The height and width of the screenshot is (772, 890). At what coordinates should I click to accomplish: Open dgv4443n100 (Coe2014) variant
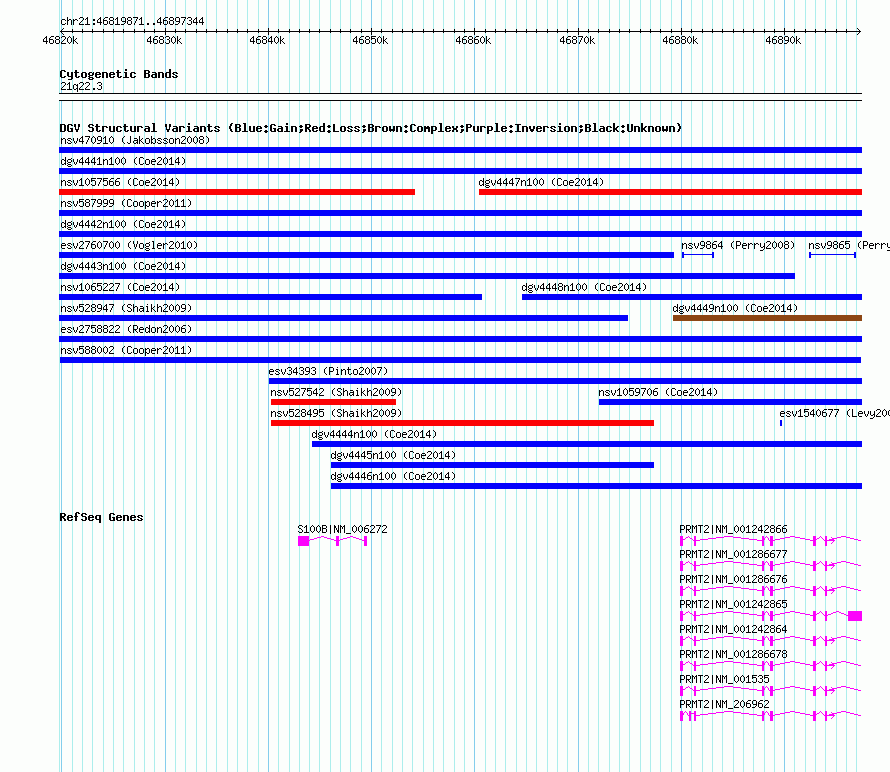(x=427, y=276)
